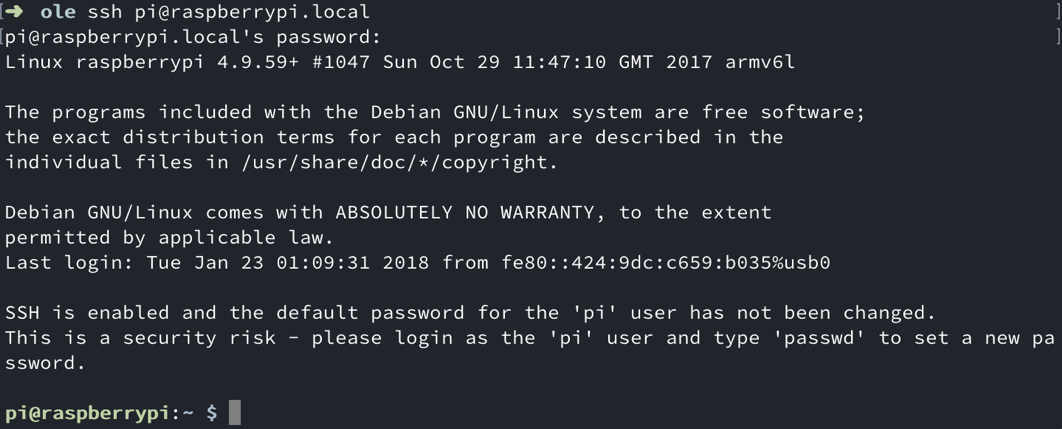Click the 'This is a security risk' text
Screen dimensions: 1062x429
146,337
